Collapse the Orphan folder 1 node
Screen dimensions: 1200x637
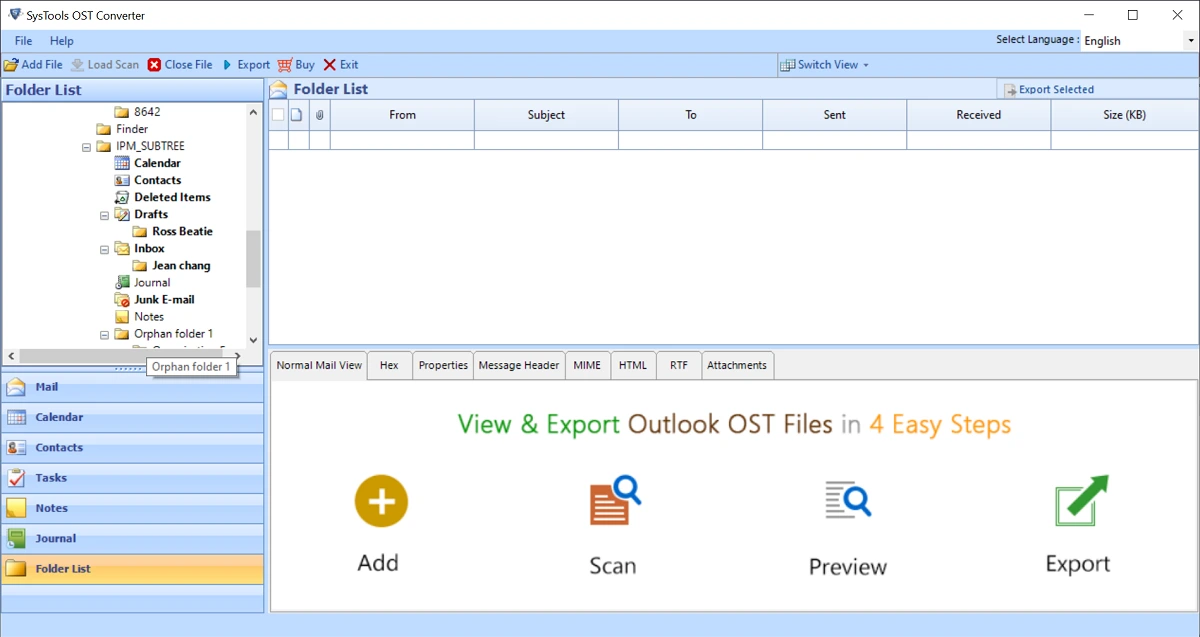tap(105, 334)
